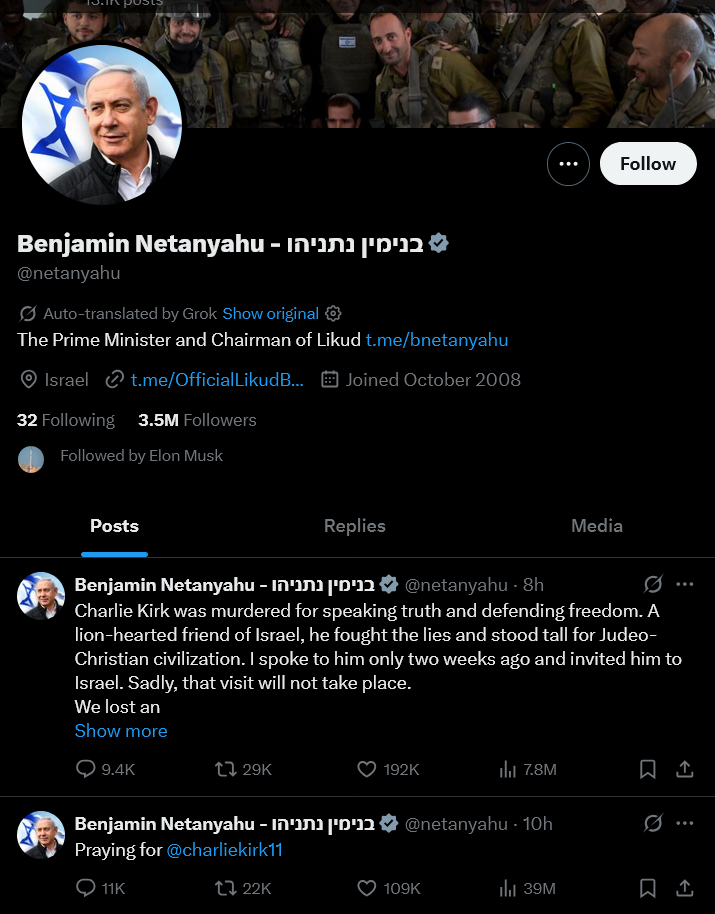The height and width of the screenshot is (914, 715).
Task: Switch to the Media tab
Action: coord(596,526)
